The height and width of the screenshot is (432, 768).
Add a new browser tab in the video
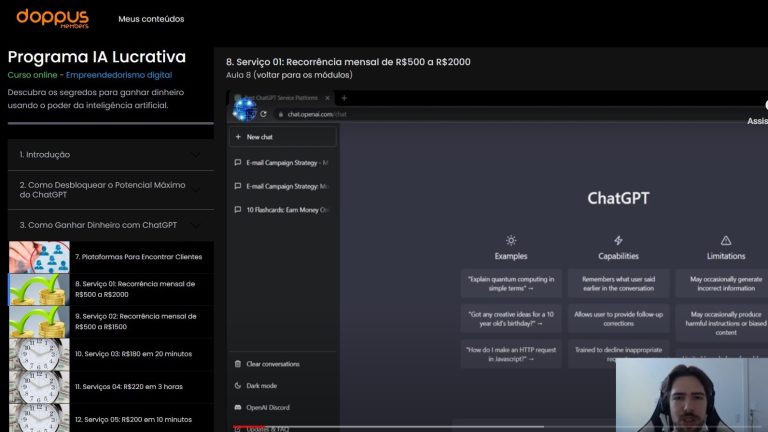pyautogui.click(x=344, y=98)
